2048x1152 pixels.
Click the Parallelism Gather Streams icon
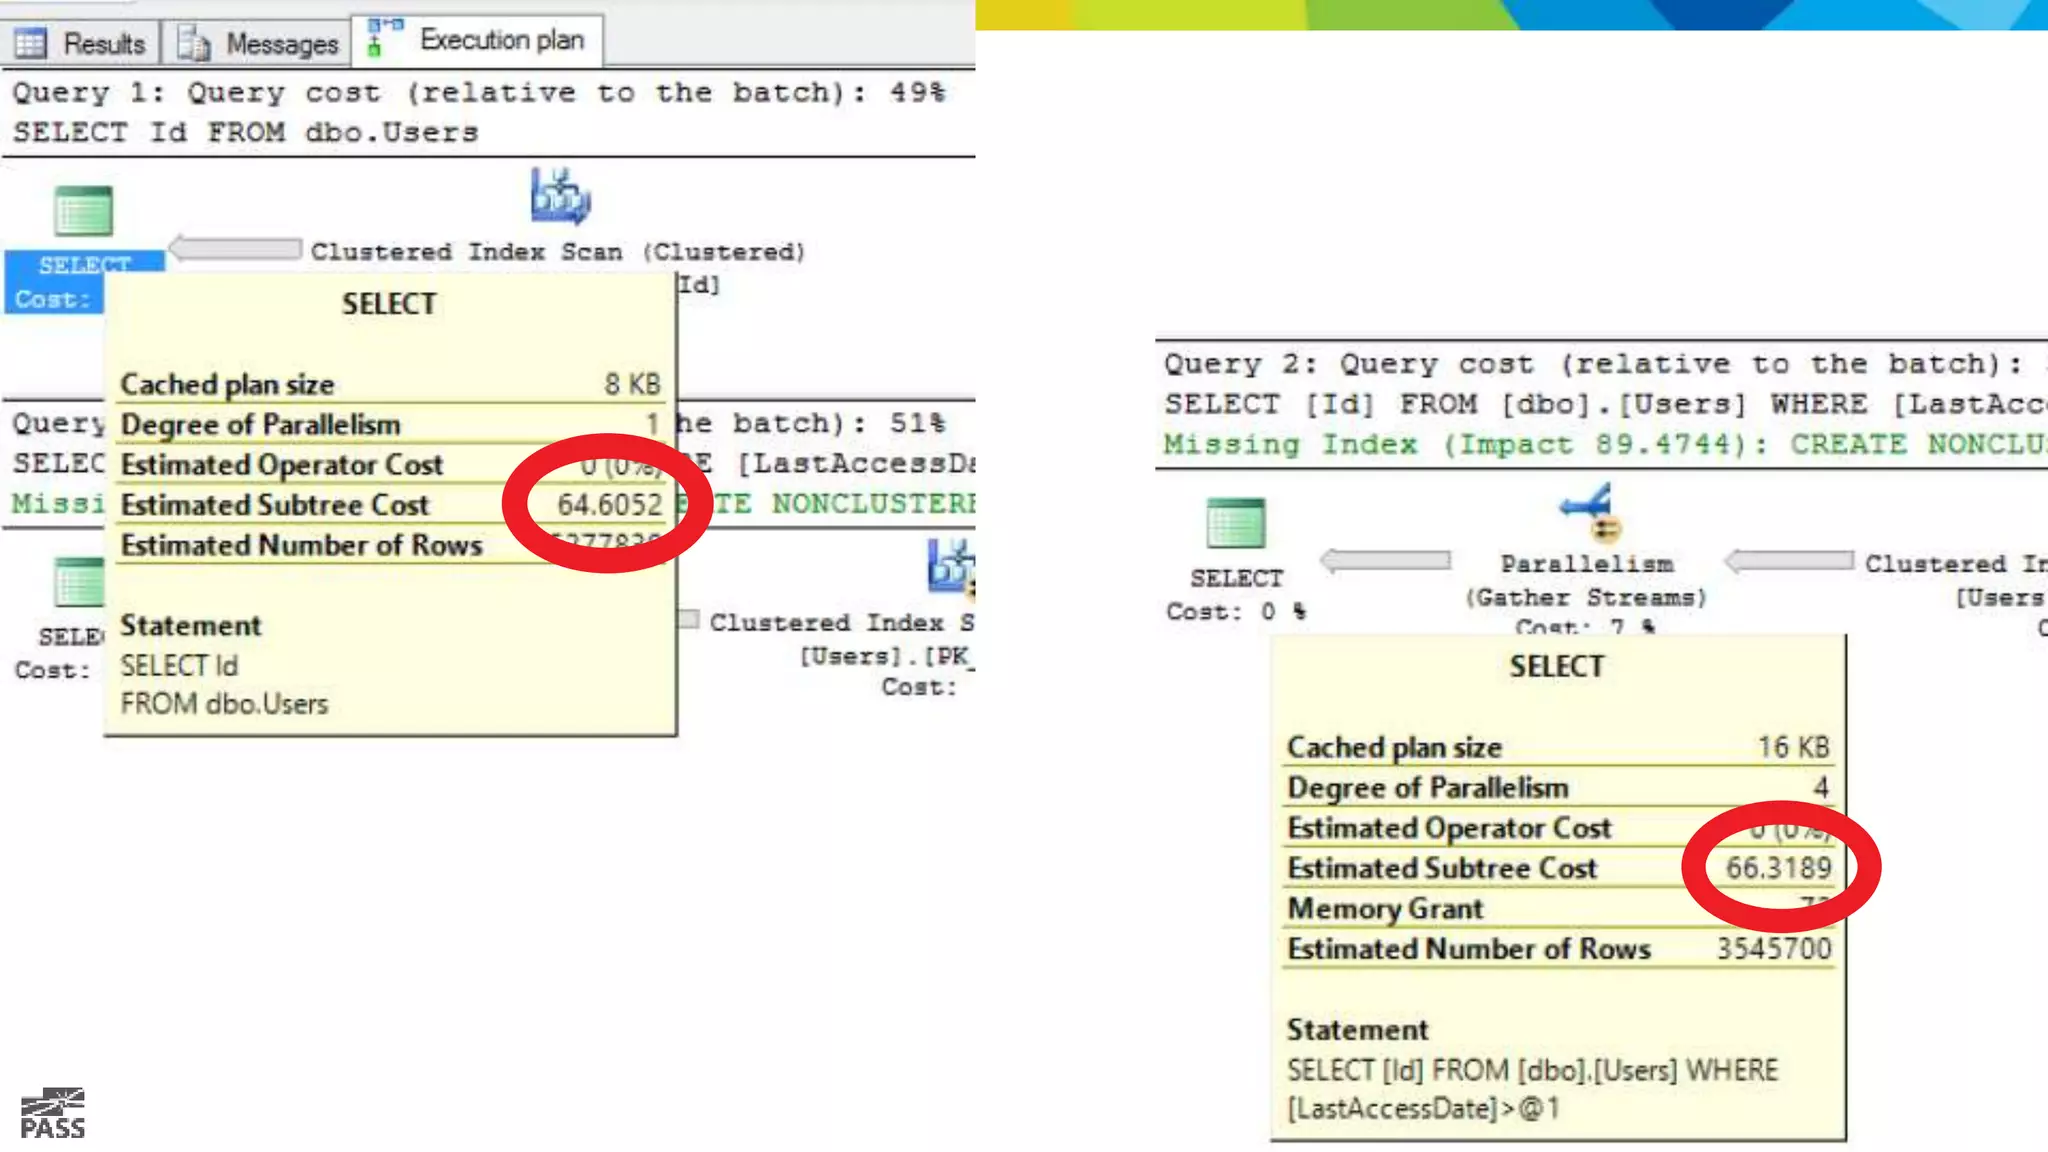(1588, 512)
